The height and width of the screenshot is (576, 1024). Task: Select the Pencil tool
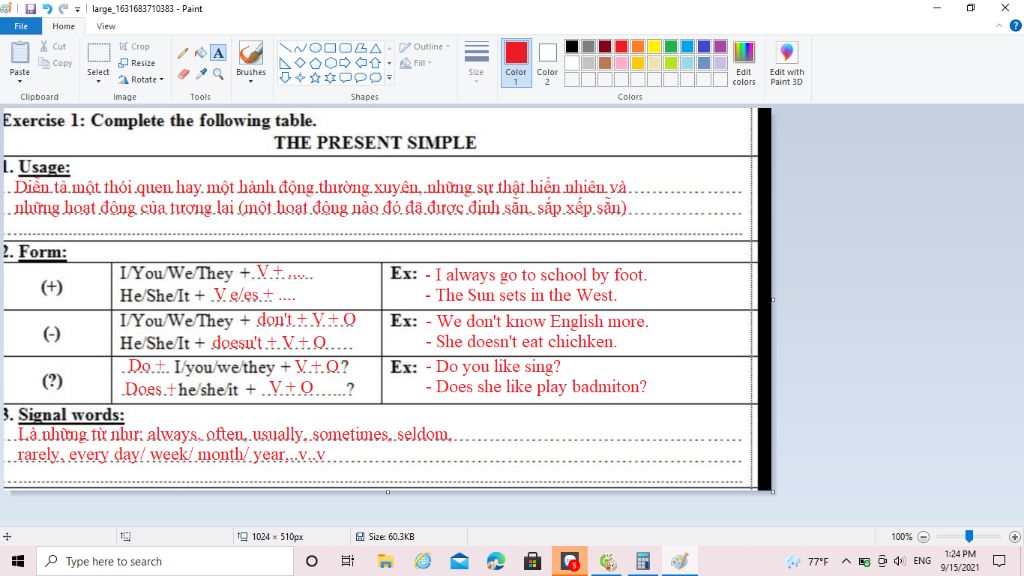pyautogui.click(x=183, y=54)
